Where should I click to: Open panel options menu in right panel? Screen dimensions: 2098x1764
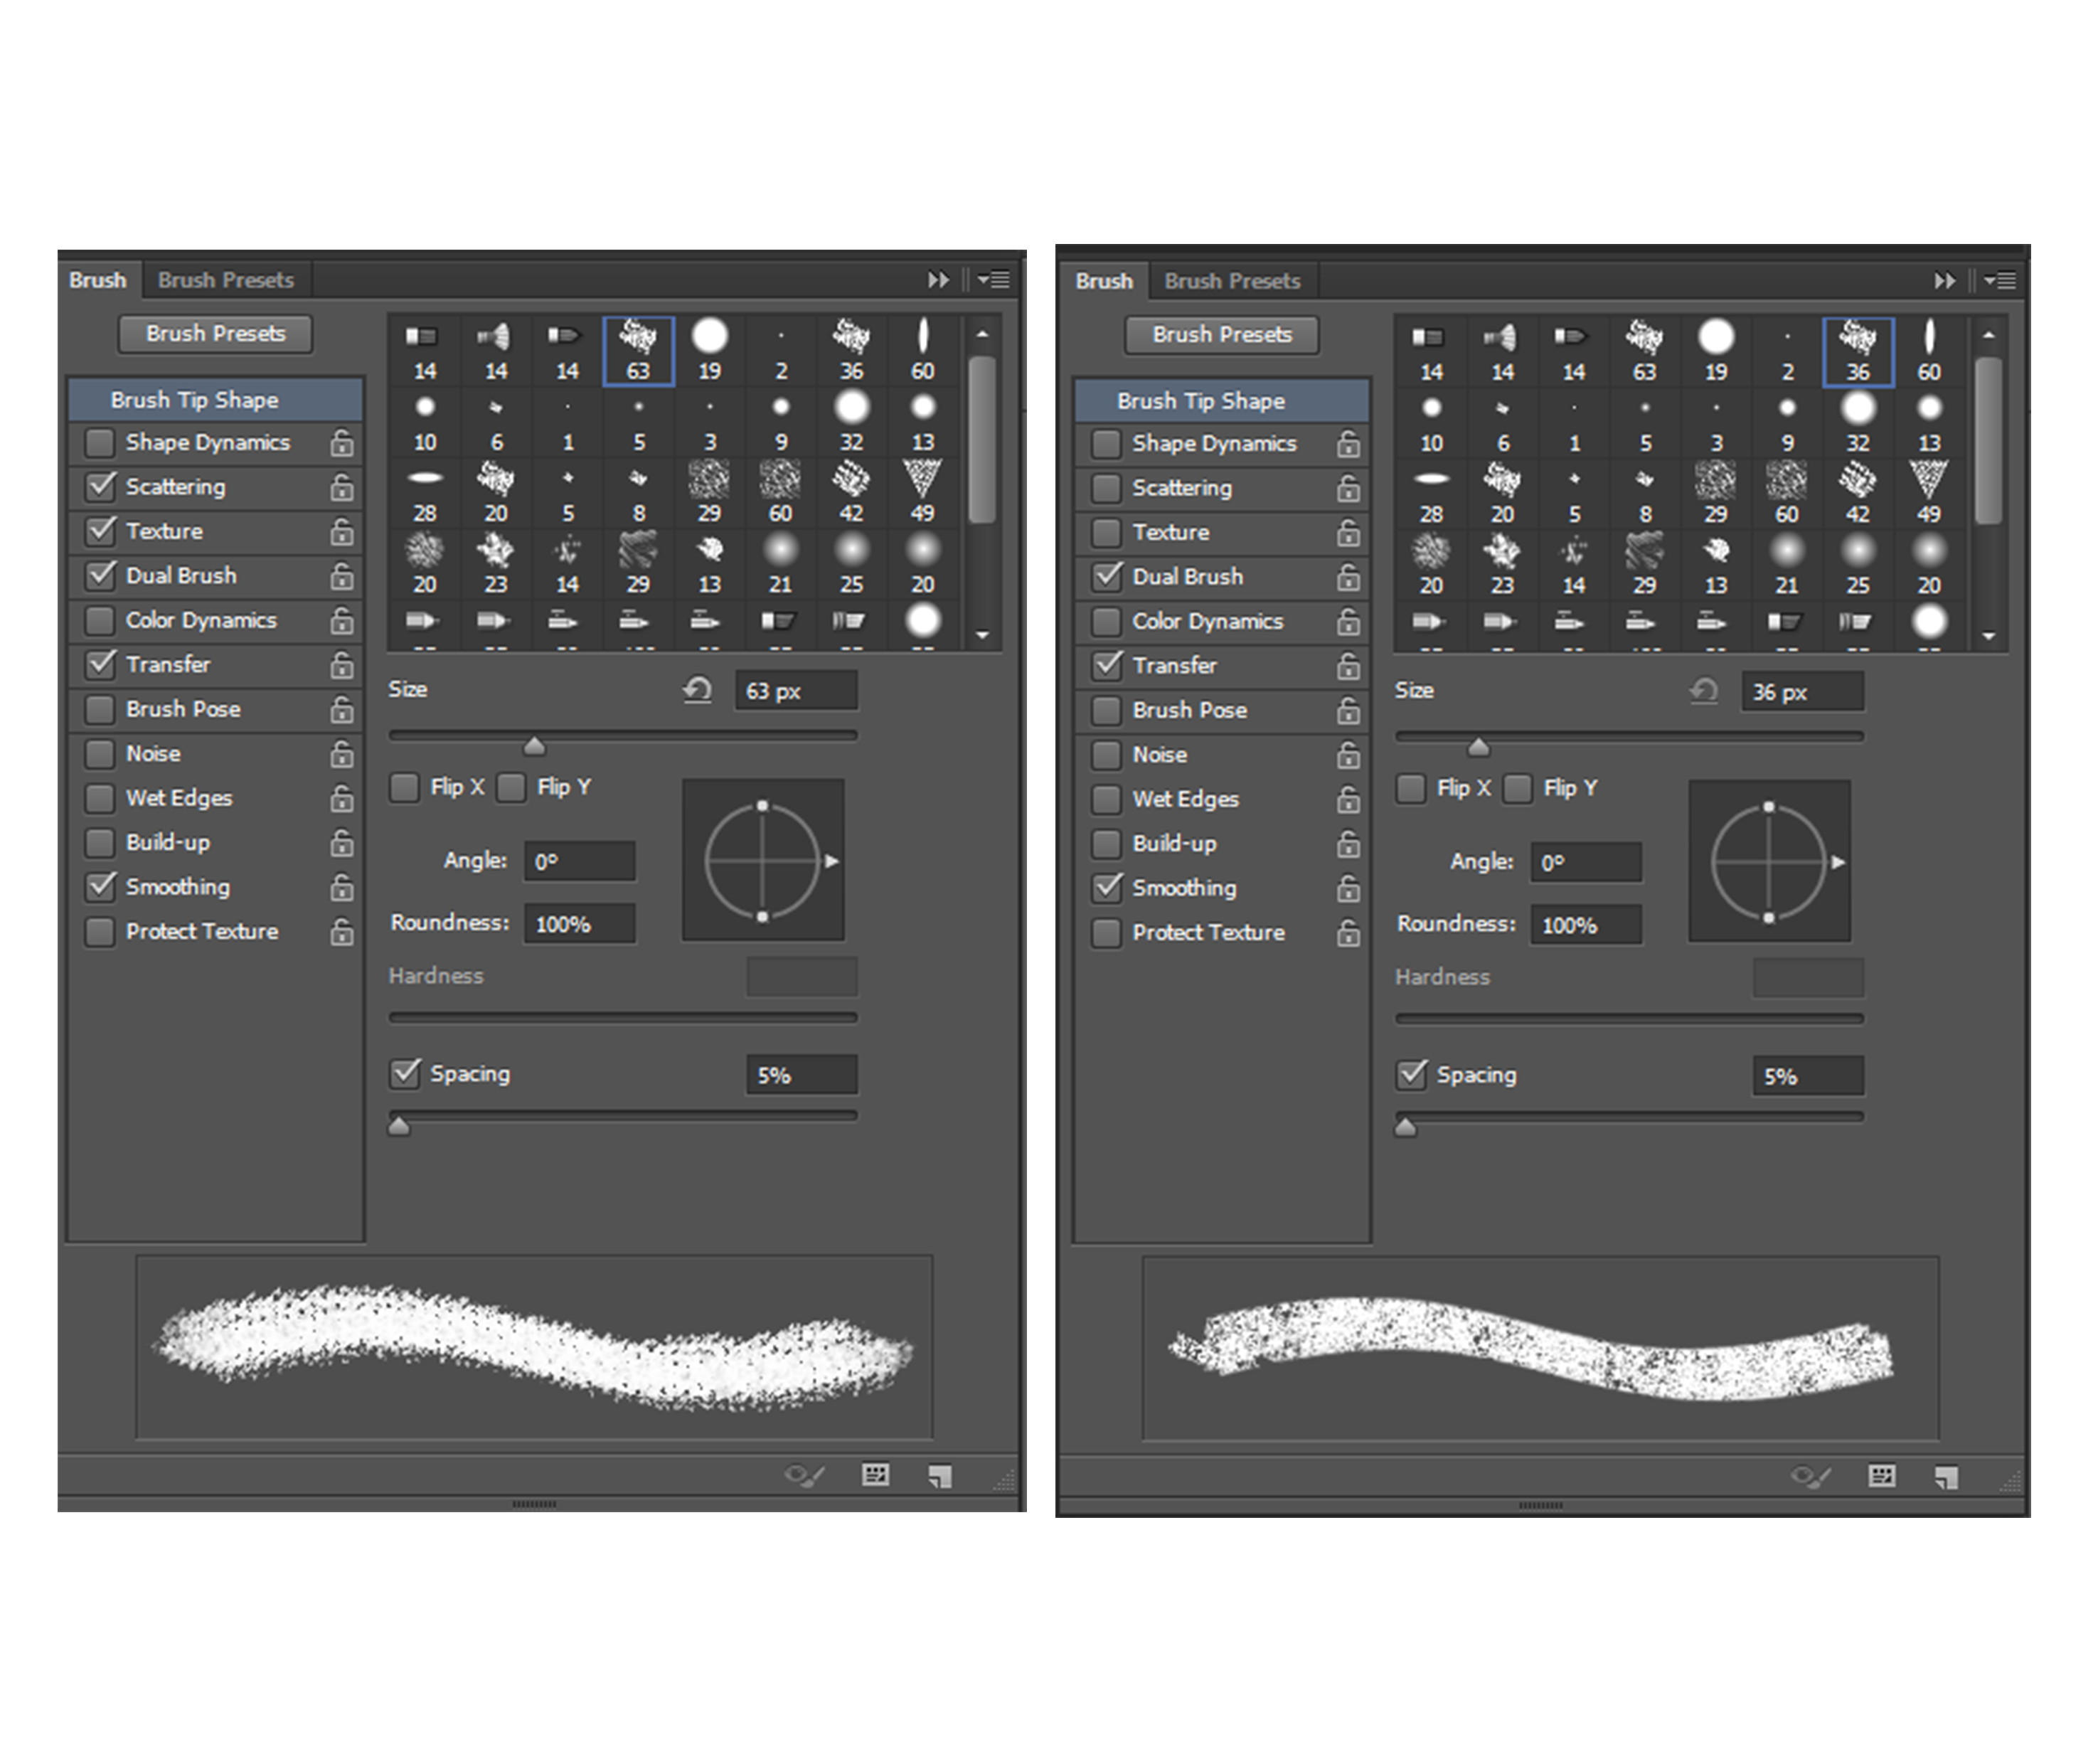tap(2001, 281)
